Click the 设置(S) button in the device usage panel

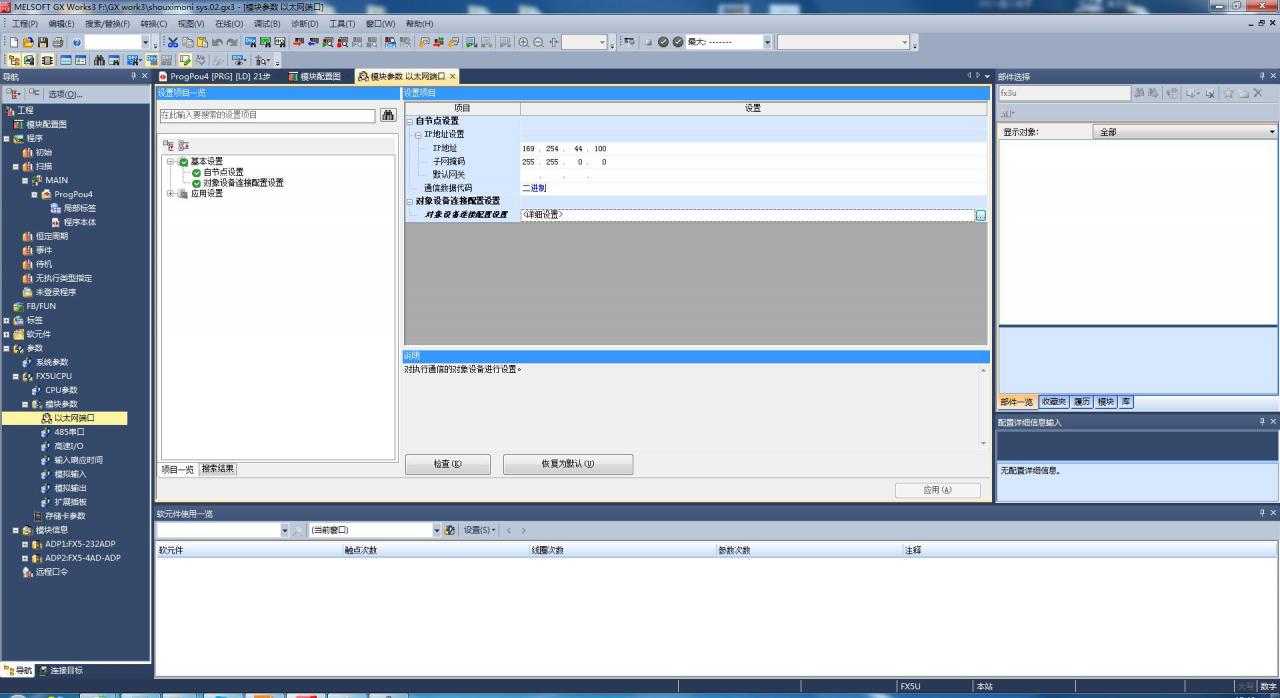(479, 530)
